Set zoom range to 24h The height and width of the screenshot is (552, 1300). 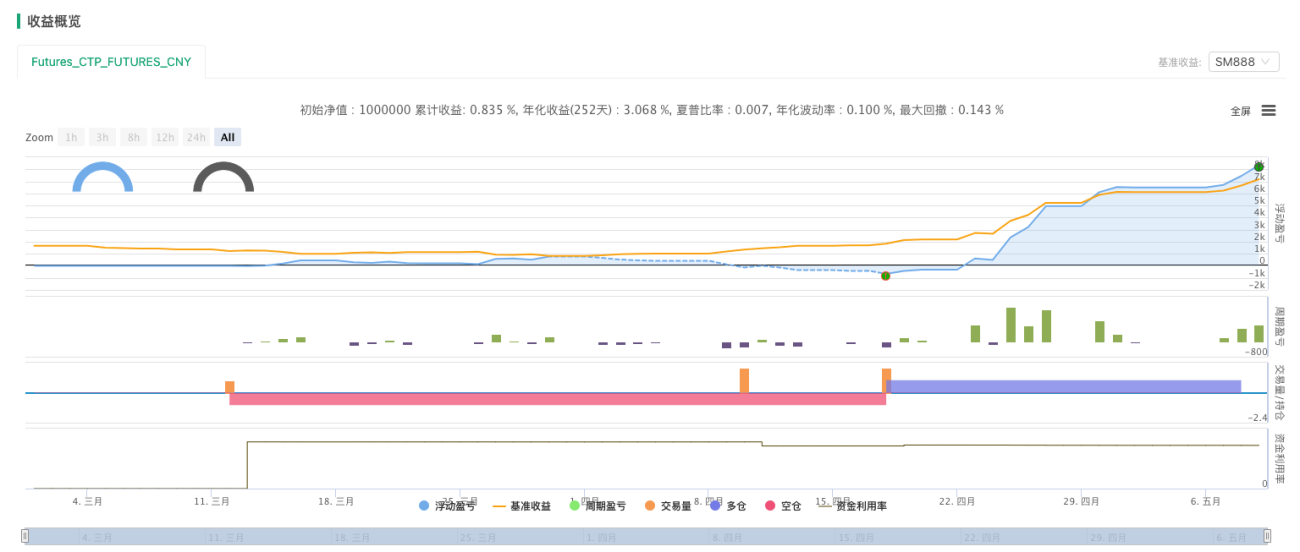196,137
